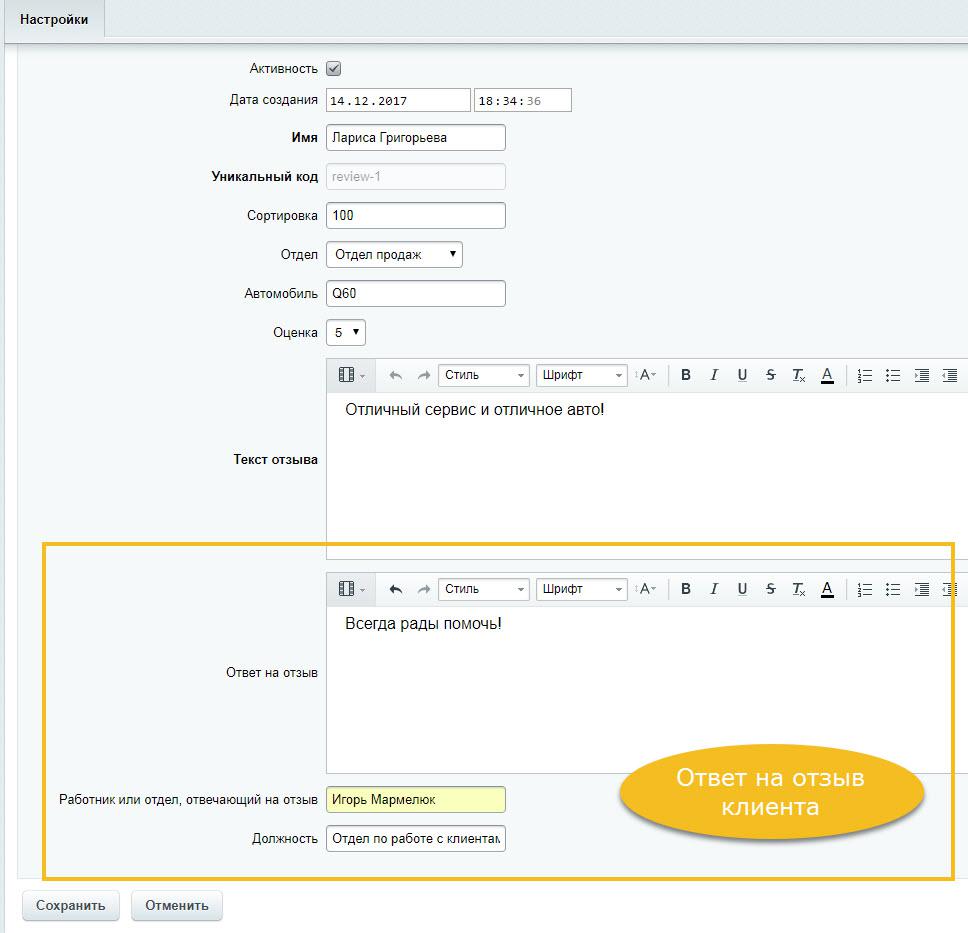
Task: Click Italic in the review text editor toolbar
Action: pyautogui.click(x=714, y=375)
